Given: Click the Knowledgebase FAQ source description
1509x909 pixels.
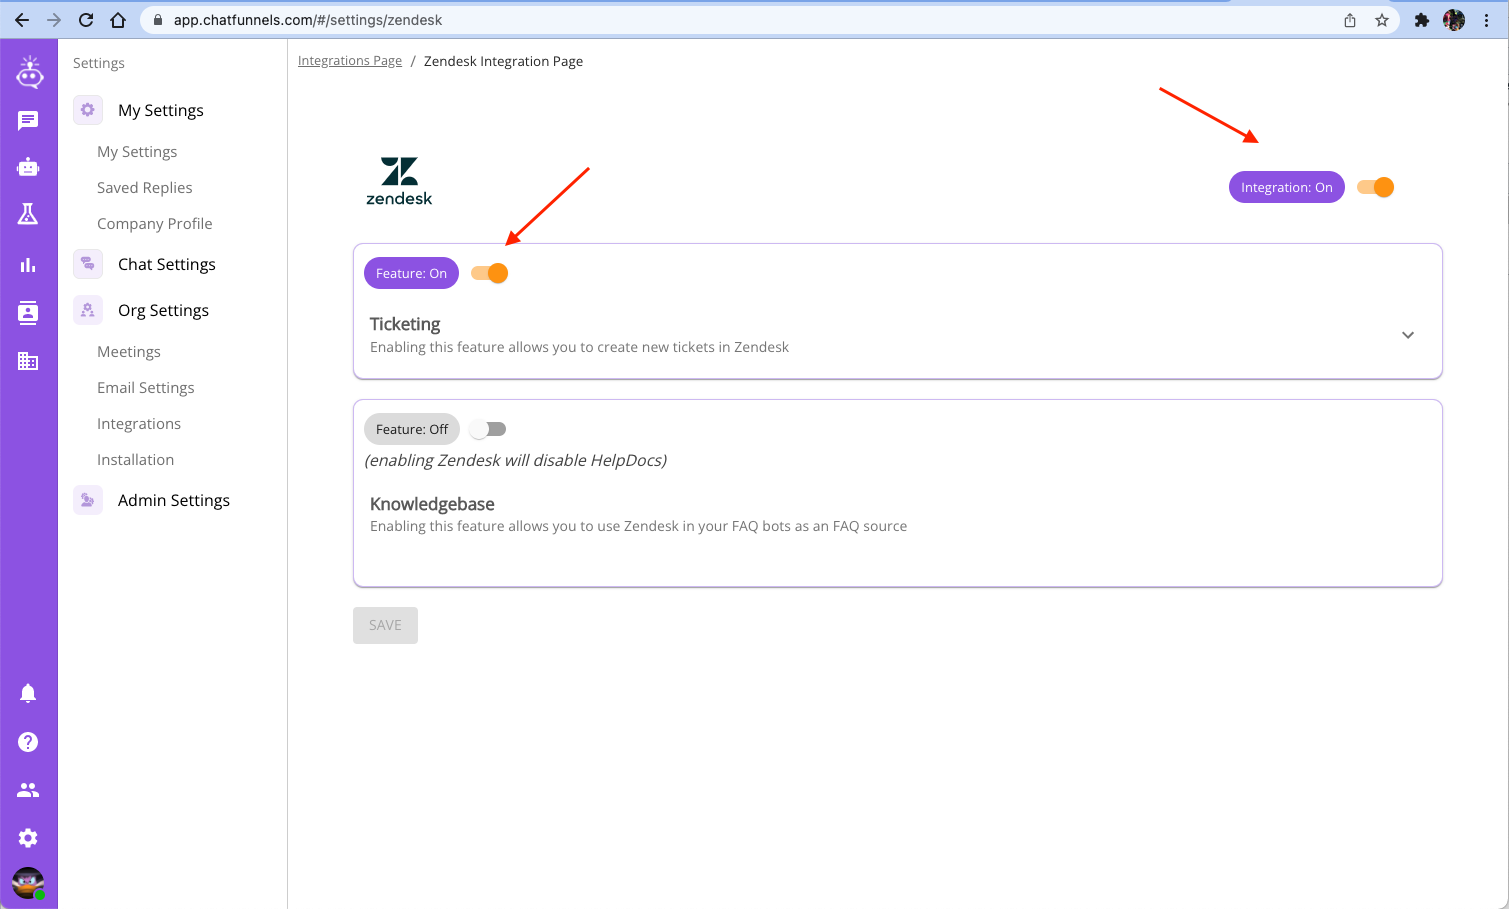Looking at the screenshot, I should coord(638,526).
